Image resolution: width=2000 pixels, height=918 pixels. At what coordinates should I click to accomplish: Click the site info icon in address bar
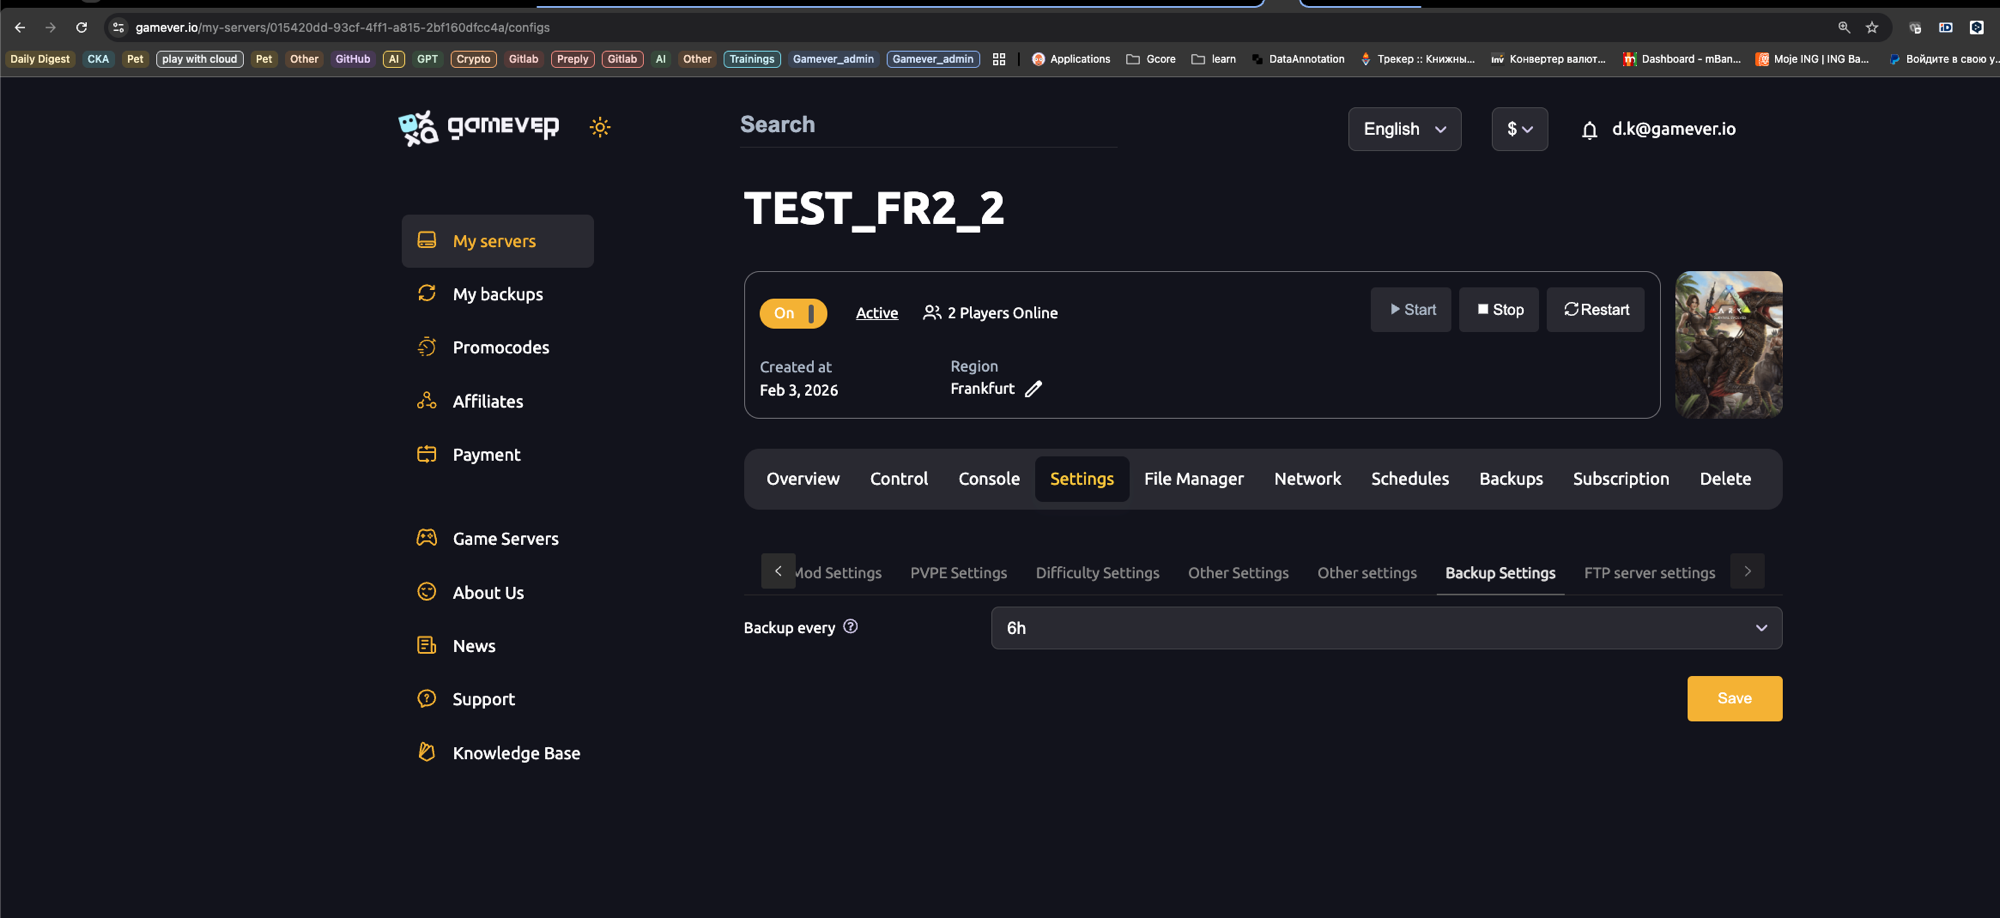[x=118, y=27]
